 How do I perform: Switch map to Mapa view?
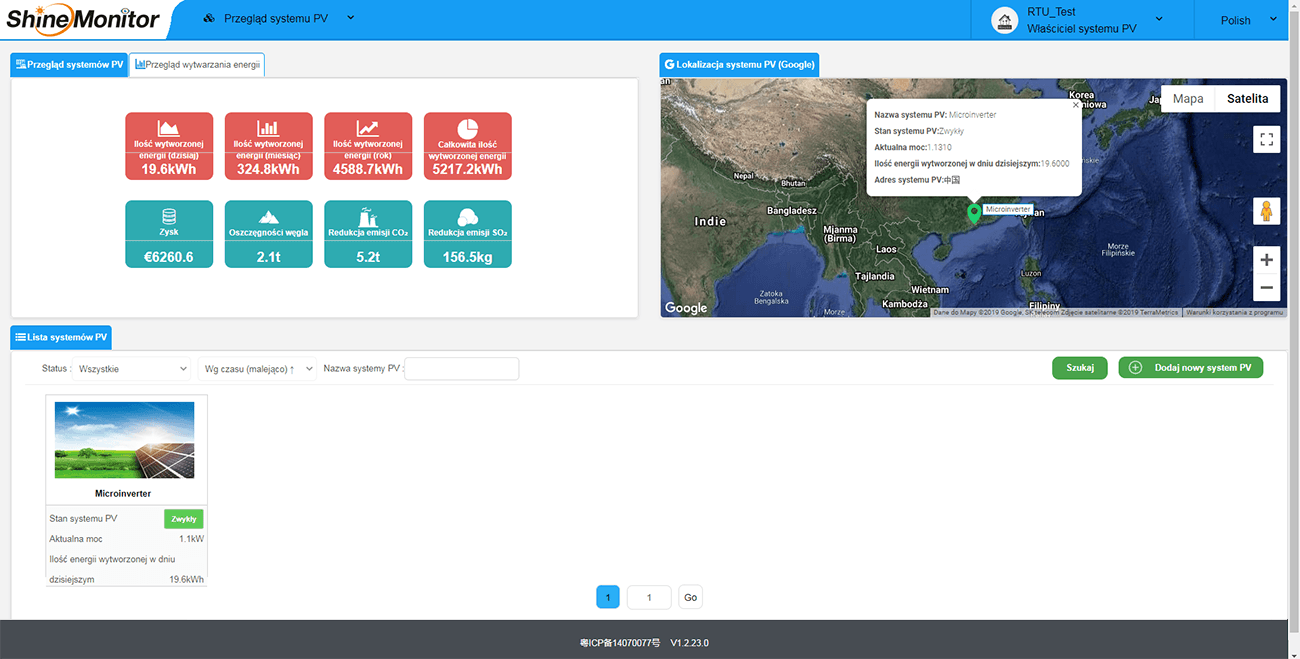pos(1188,99)
